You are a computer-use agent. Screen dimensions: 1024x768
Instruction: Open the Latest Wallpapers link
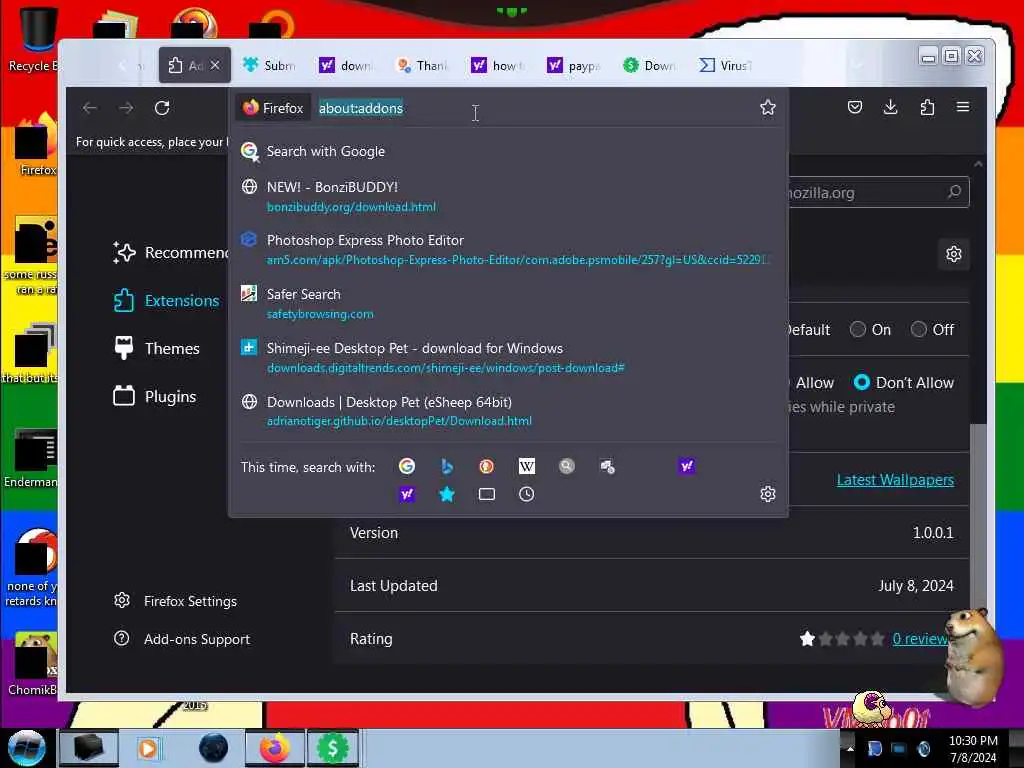895,479
